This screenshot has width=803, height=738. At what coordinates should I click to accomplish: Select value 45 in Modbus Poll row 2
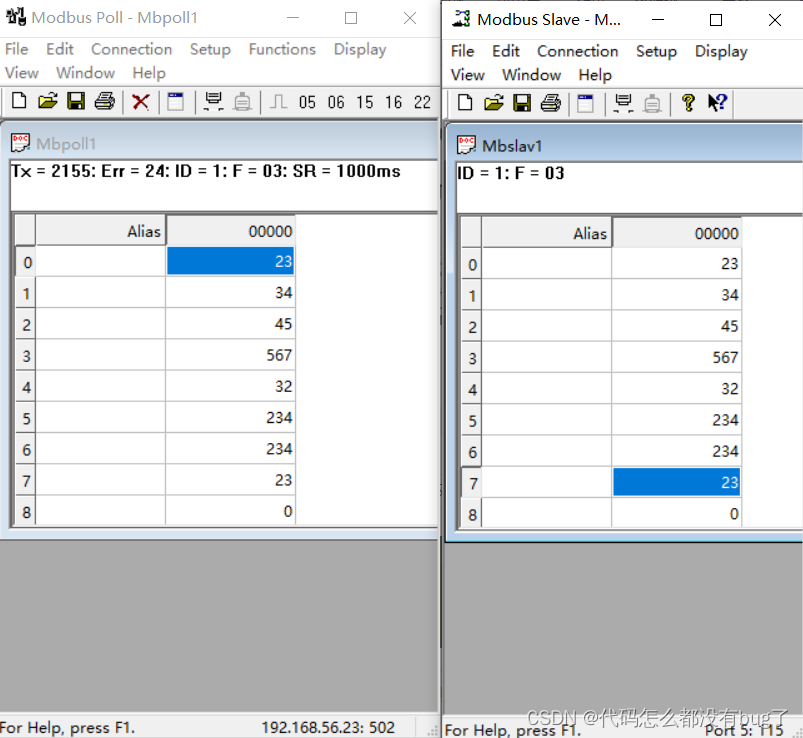pos(230,324)
